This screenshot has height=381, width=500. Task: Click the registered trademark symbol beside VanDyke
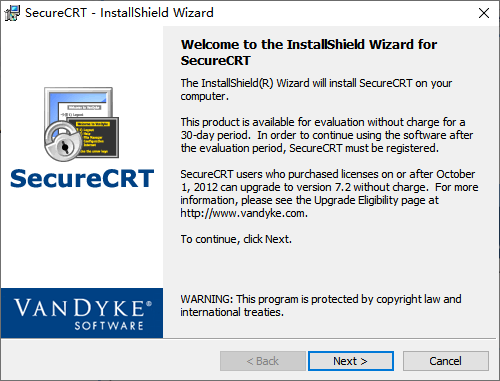(x=149, y=303)
